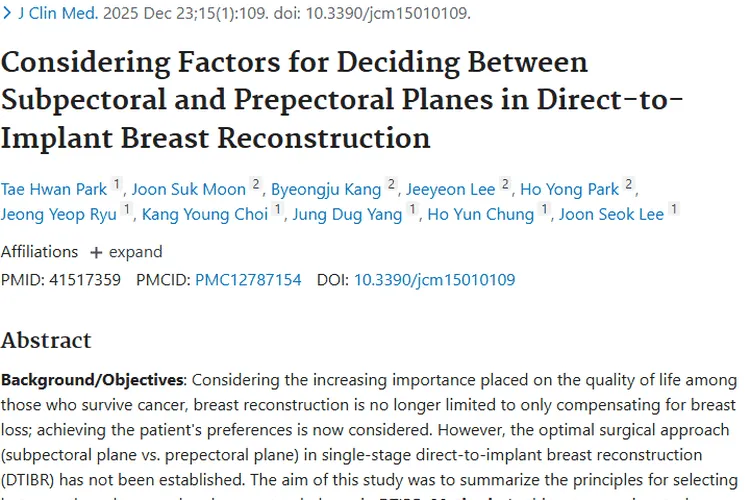Click affiliation superscript 1 after Tae Hwan Park

[116, 184]
